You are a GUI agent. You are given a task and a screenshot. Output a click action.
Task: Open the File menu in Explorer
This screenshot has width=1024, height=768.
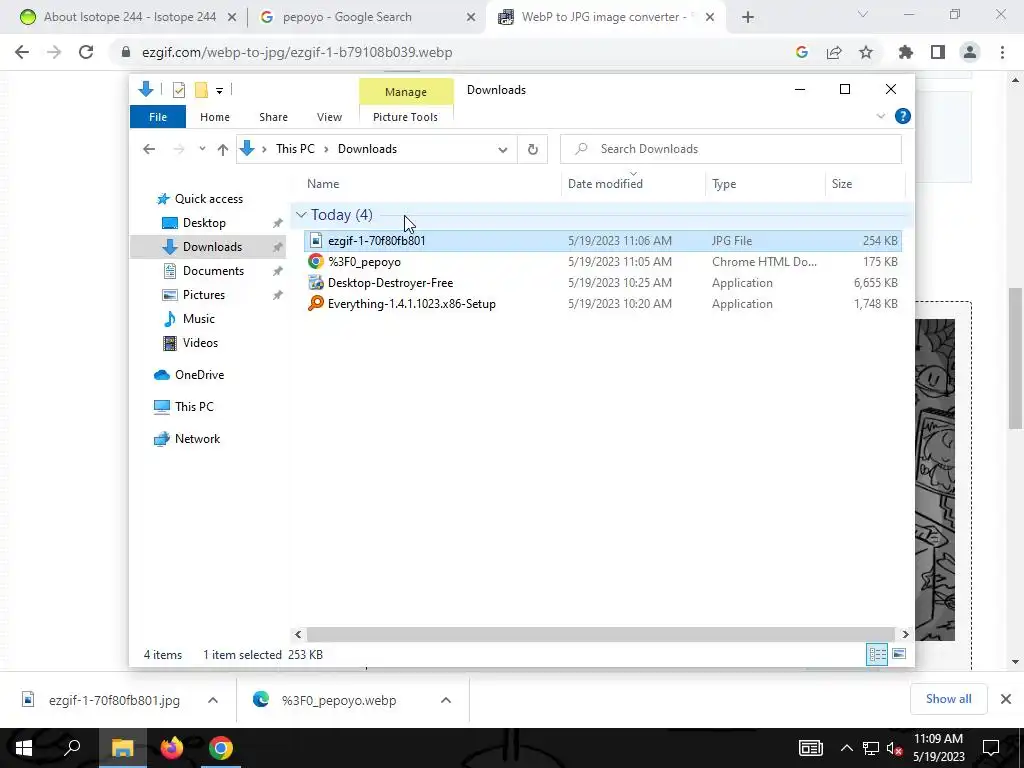(x=158, y=117)
